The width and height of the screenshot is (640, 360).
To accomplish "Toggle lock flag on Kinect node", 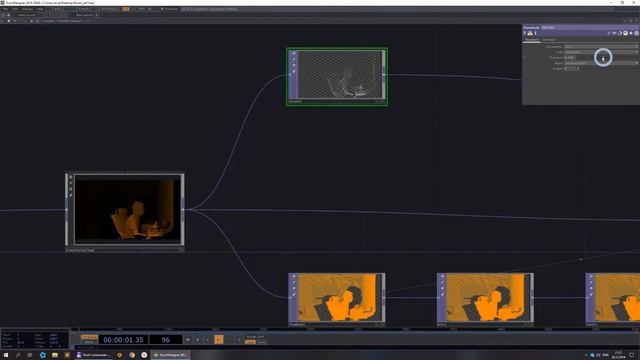I will pyautogui.click(x=70, y=196).
